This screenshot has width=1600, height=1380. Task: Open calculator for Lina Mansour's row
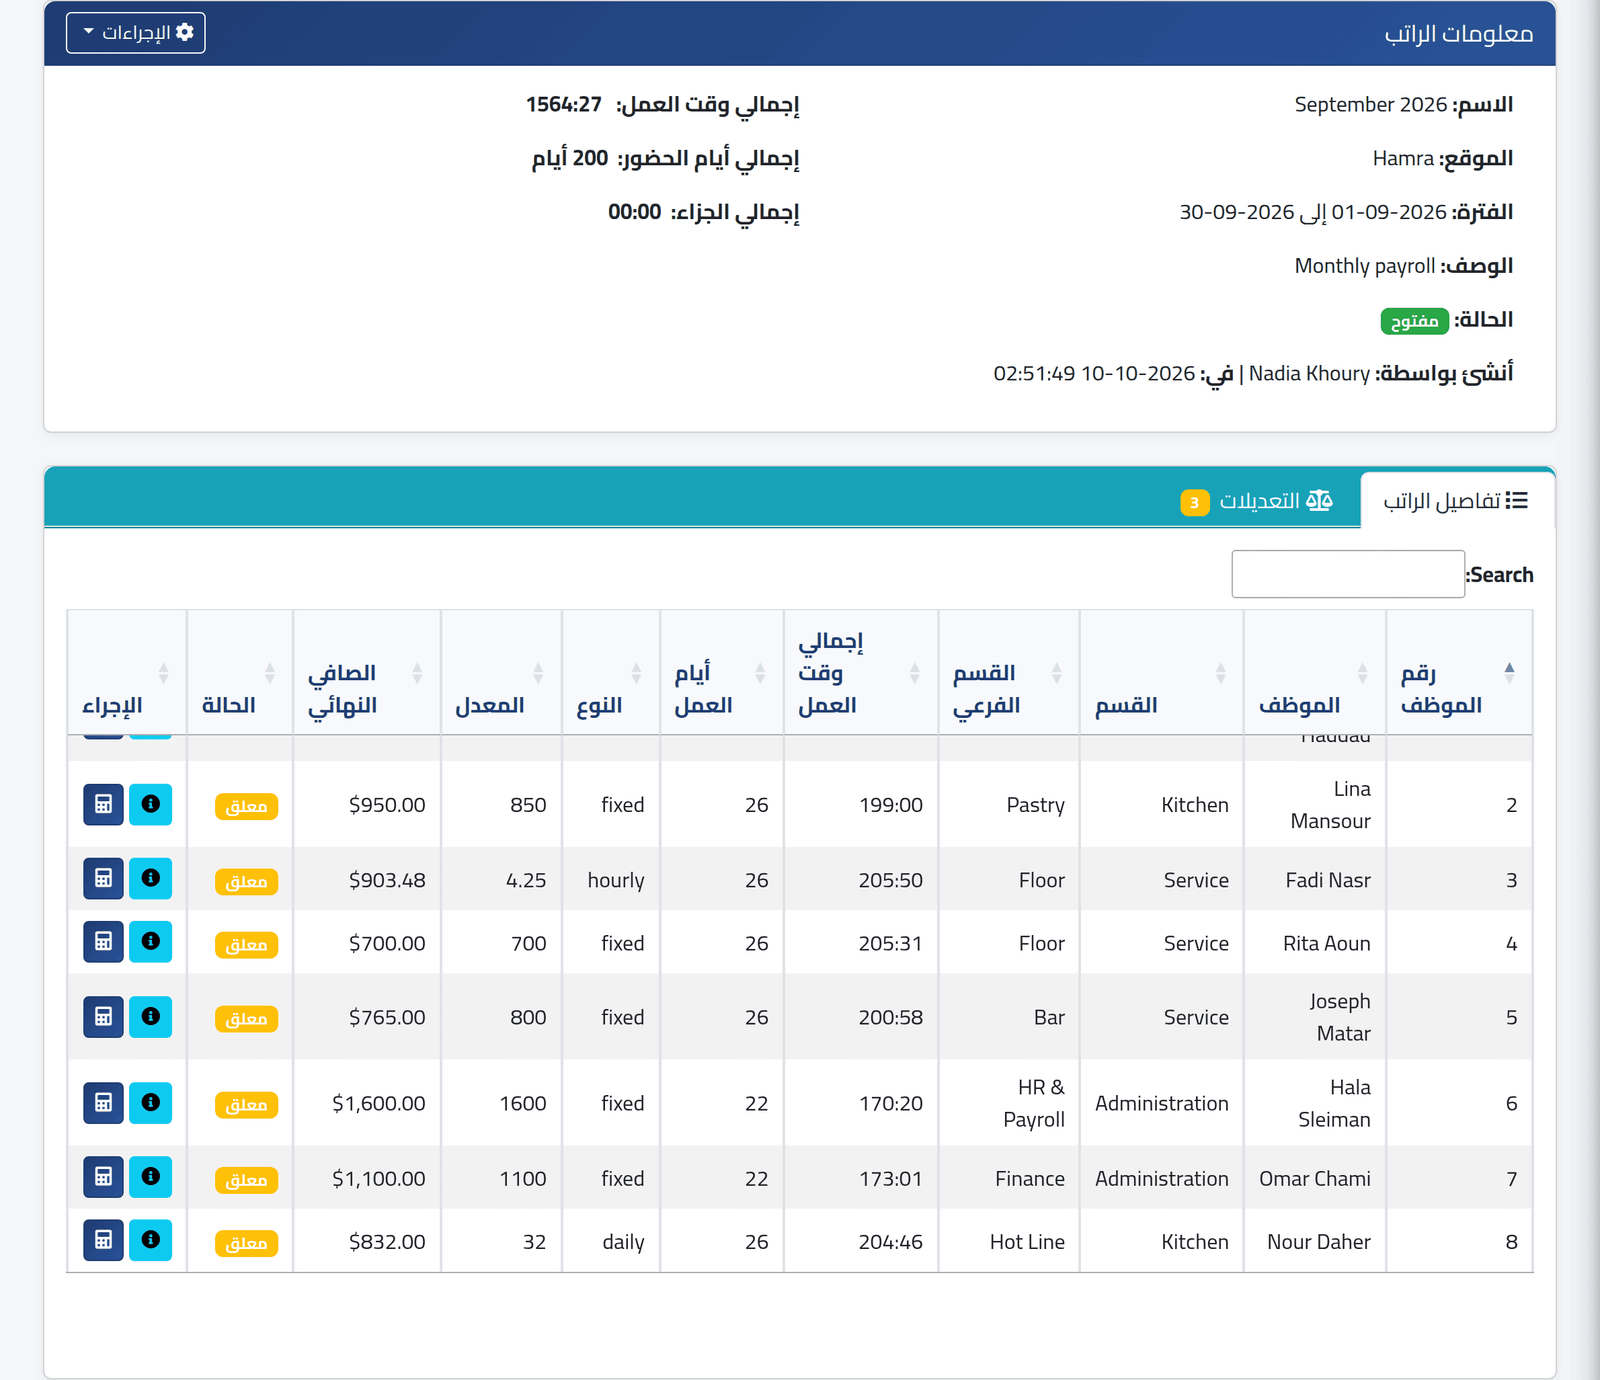103,804
